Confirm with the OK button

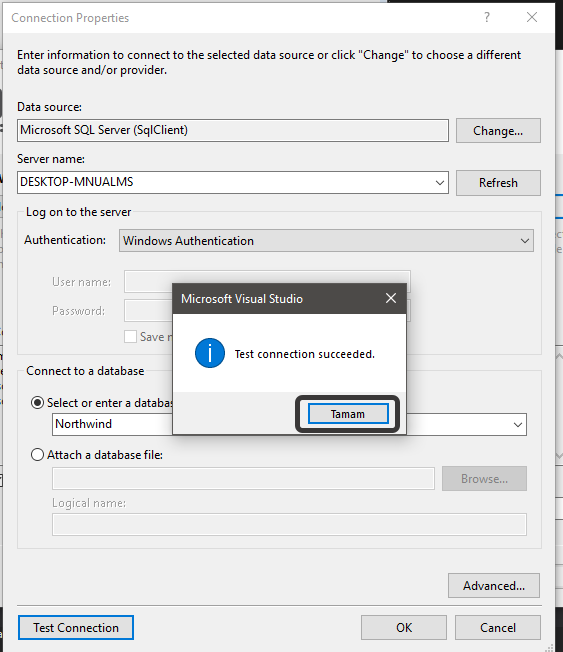404,627
